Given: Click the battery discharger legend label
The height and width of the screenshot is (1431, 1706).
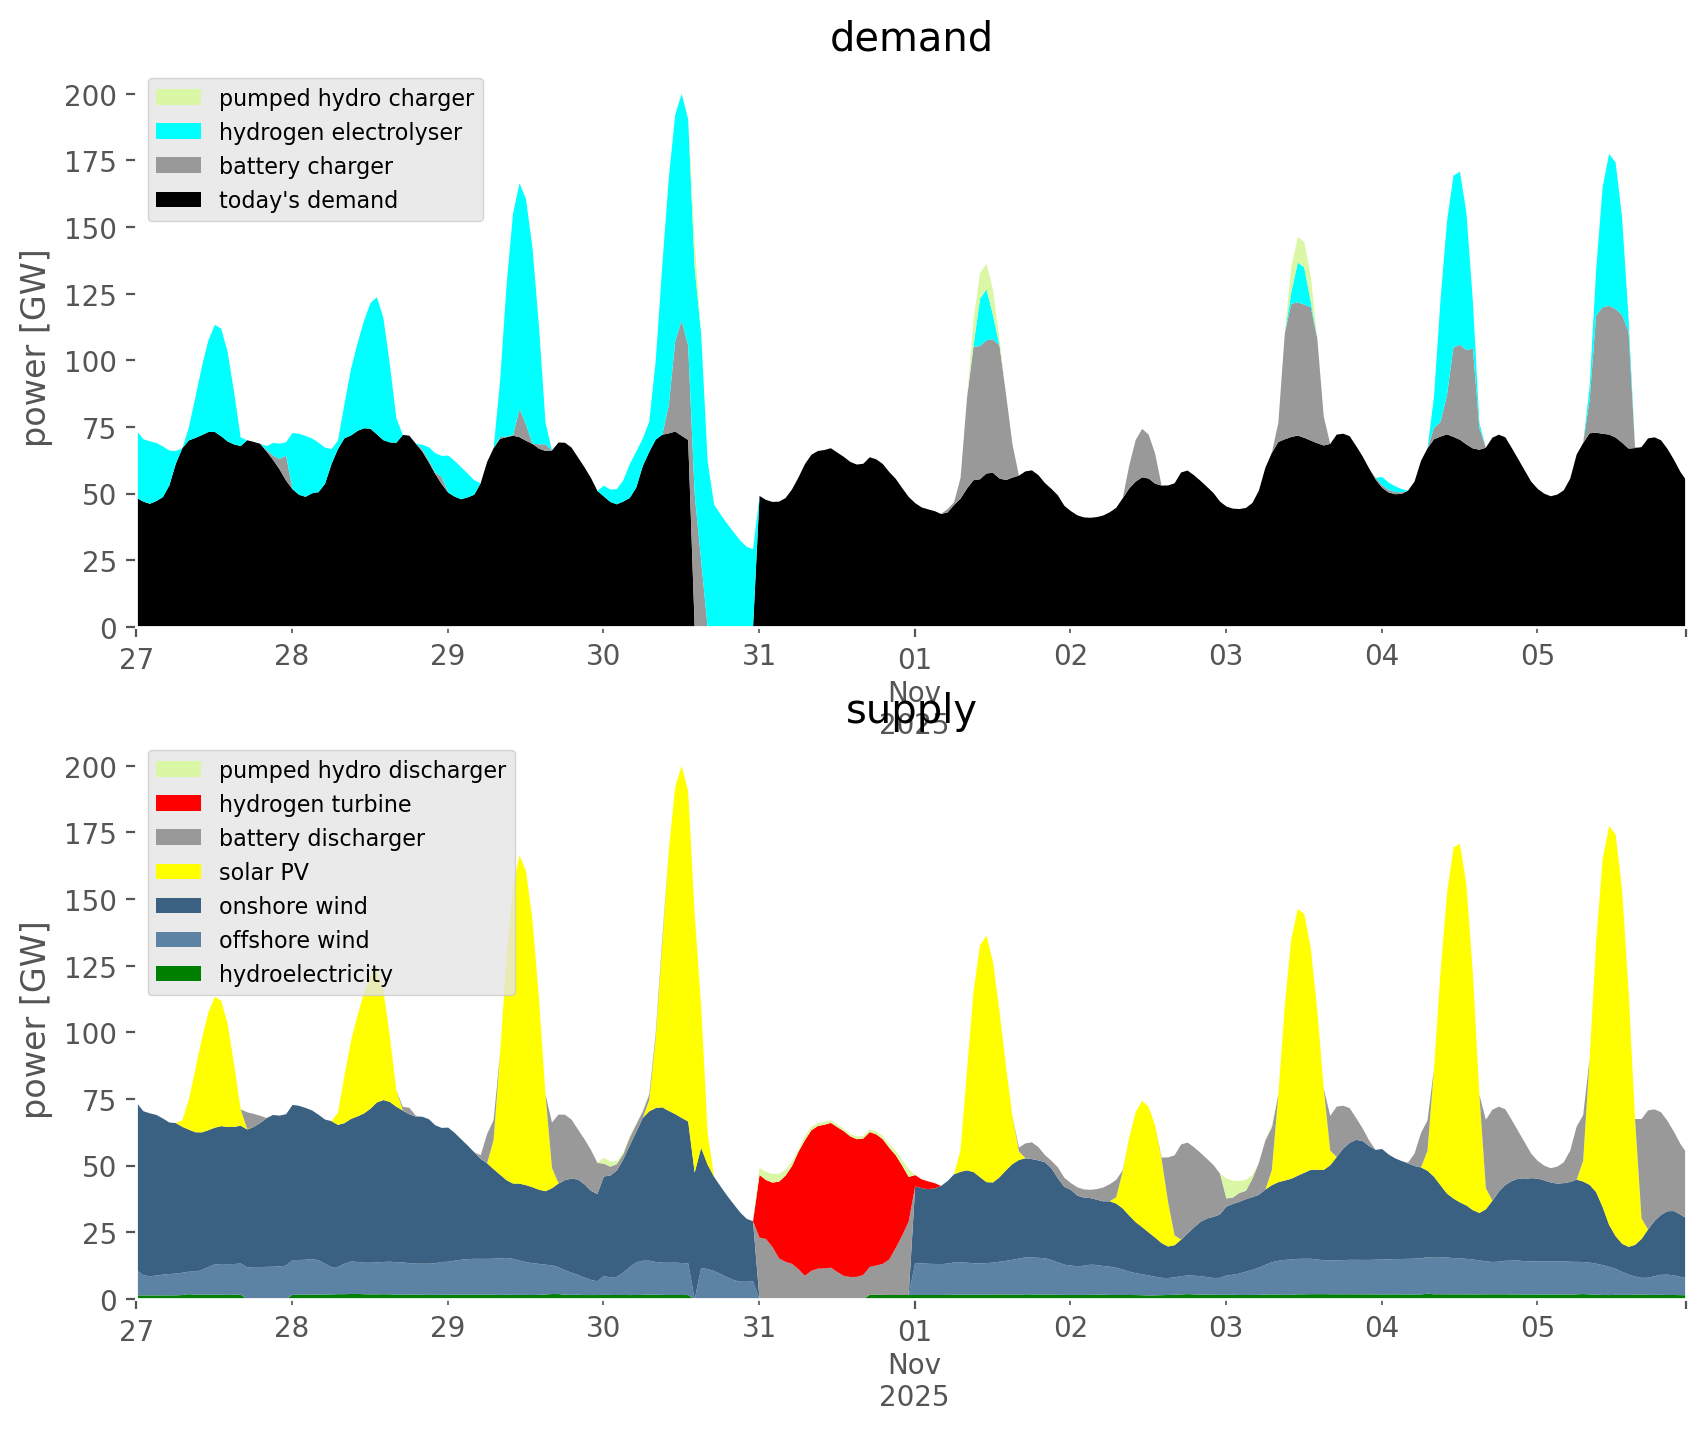Looking at the screenshot, I should coord(321,838).
